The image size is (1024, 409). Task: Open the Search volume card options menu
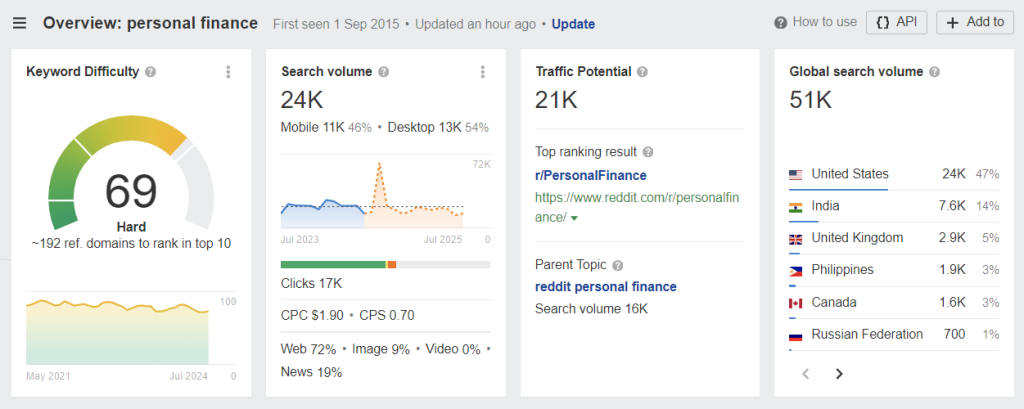coord(483,72)
